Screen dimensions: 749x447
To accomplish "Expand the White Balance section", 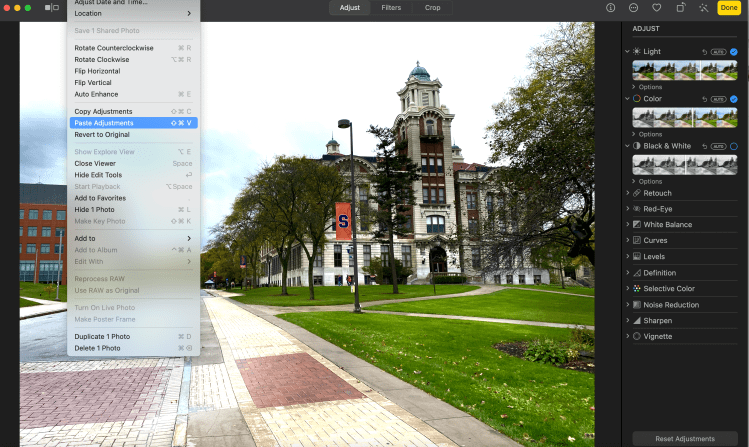I will (x=627, y=224).
